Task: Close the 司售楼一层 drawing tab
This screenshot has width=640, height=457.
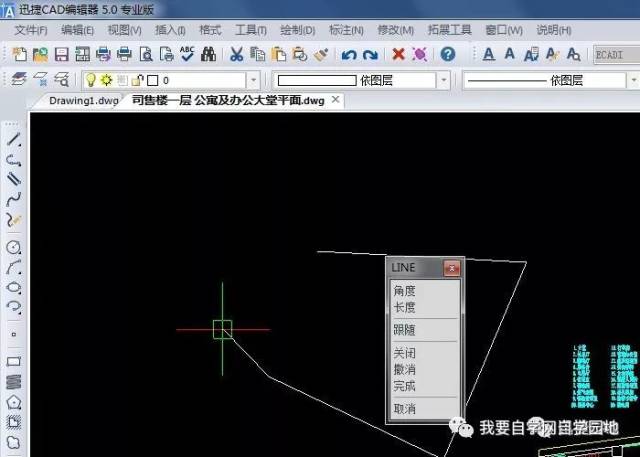Action: [x=336, y=100]
